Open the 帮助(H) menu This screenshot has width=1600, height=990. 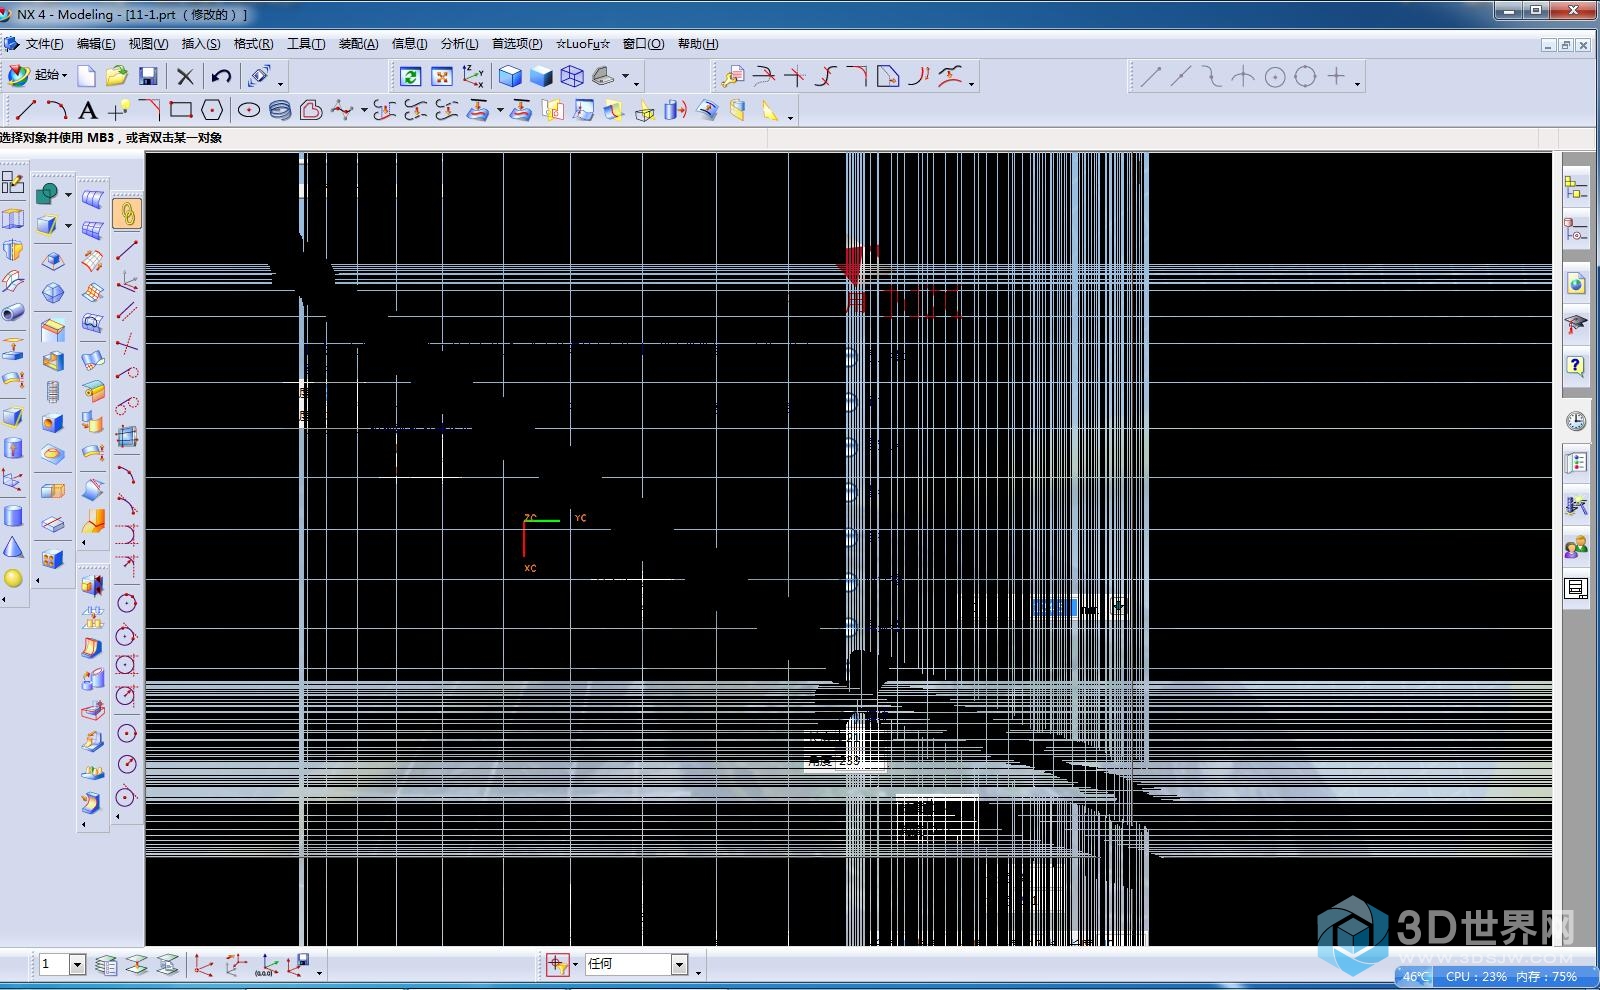(698, 44)
